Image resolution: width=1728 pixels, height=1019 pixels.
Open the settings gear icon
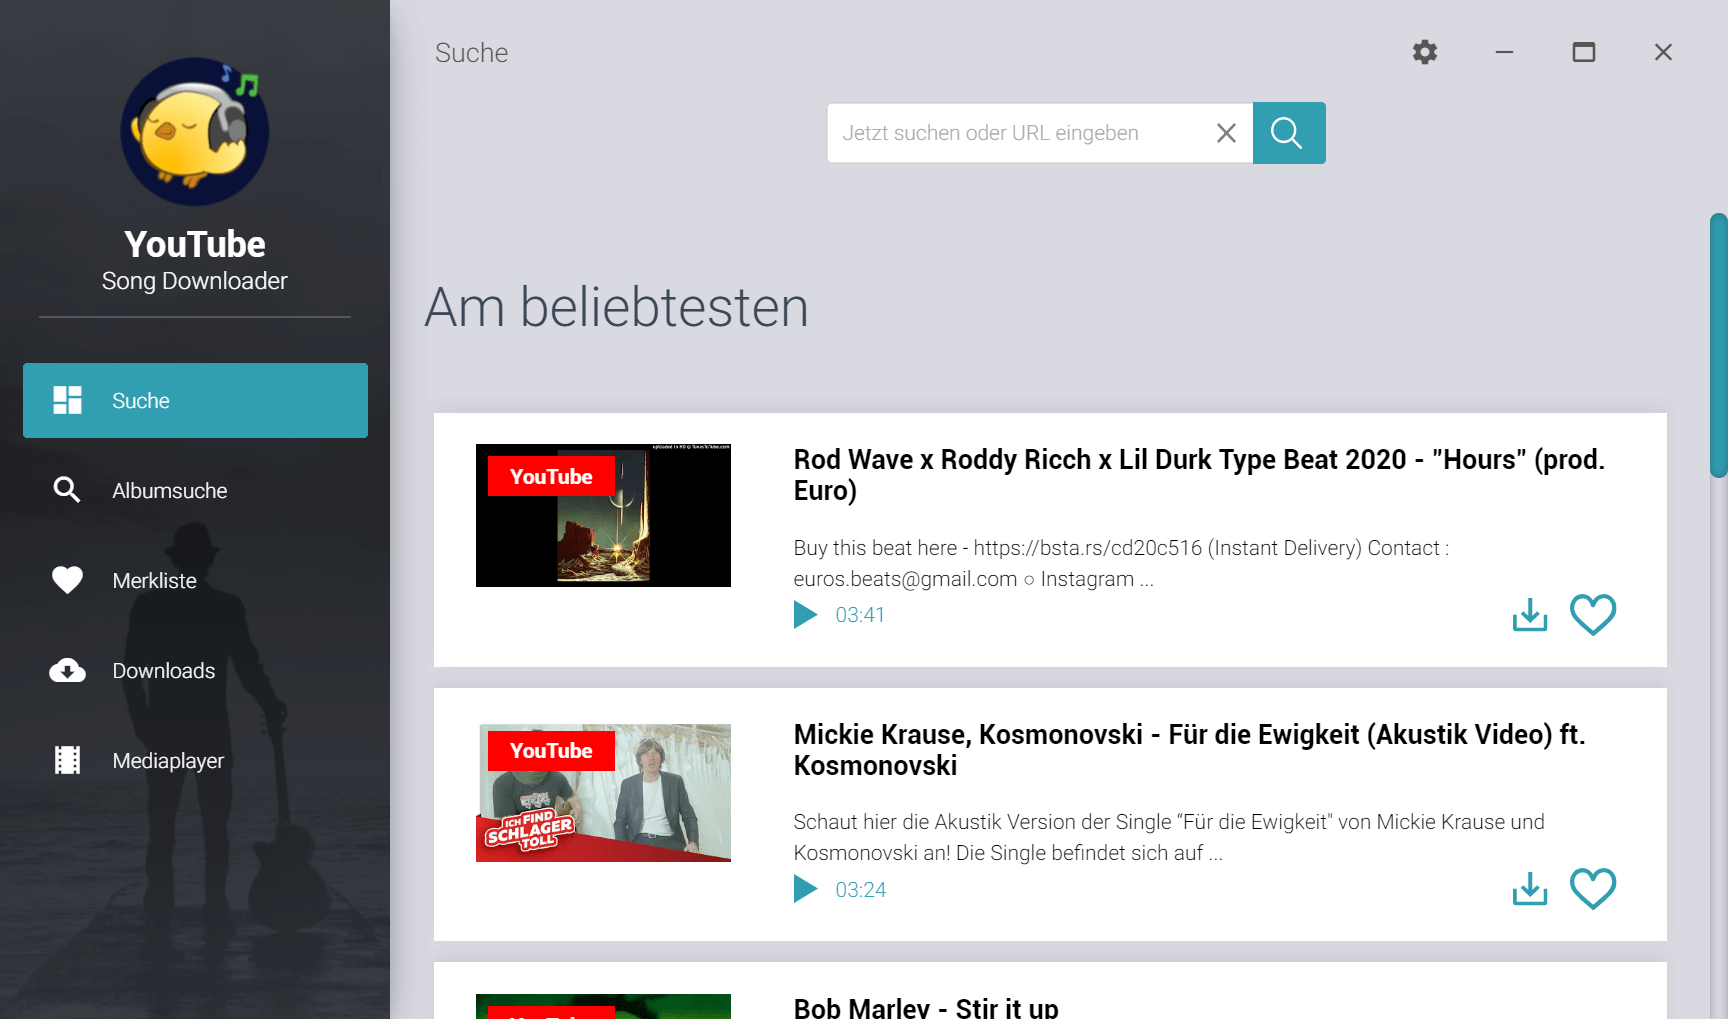coord(1424,52)
